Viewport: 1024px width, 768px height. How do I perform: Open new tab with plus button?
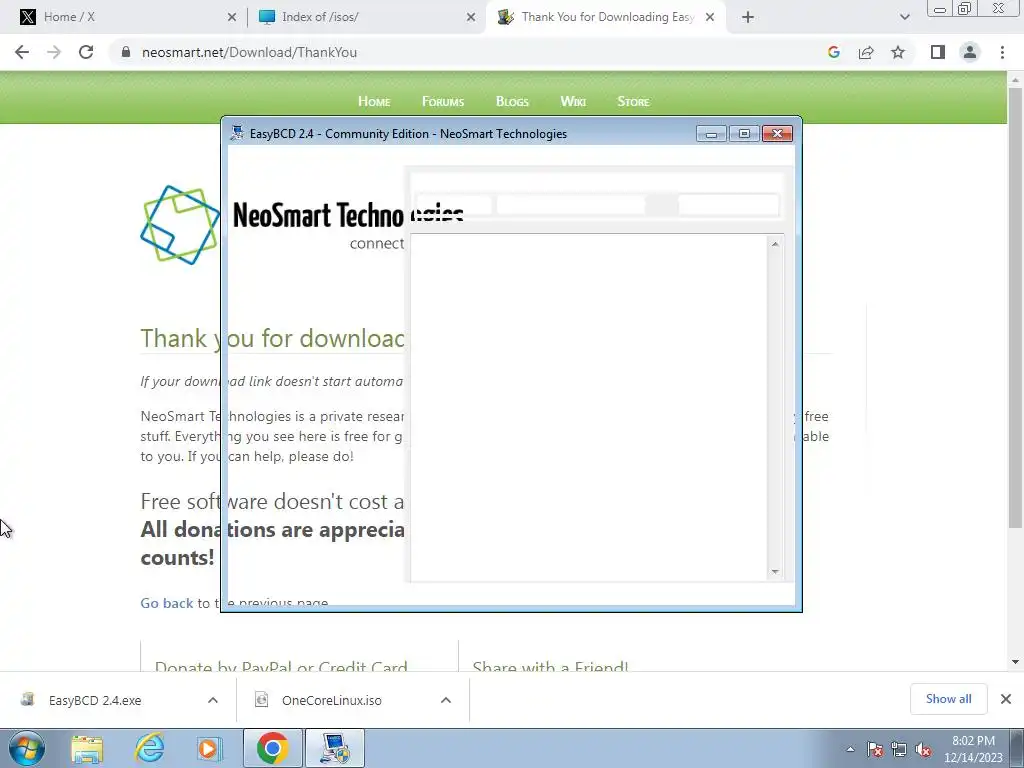[748, 17]
